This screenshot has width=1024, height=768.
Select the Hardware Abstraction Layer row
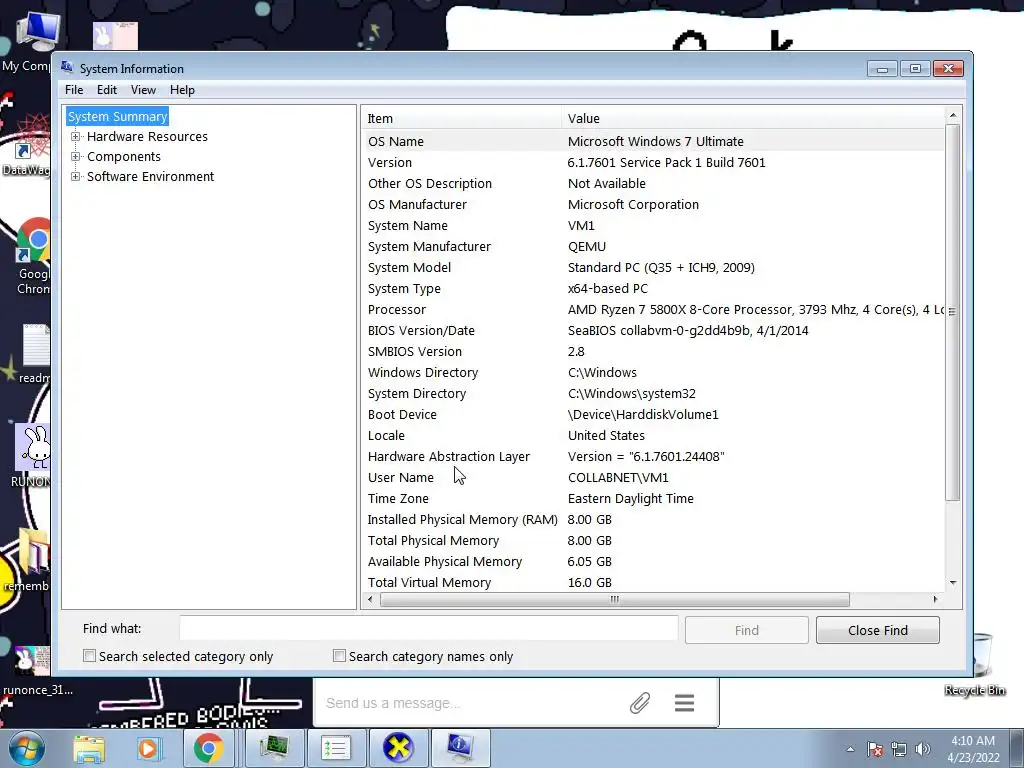tap(653, 456)
